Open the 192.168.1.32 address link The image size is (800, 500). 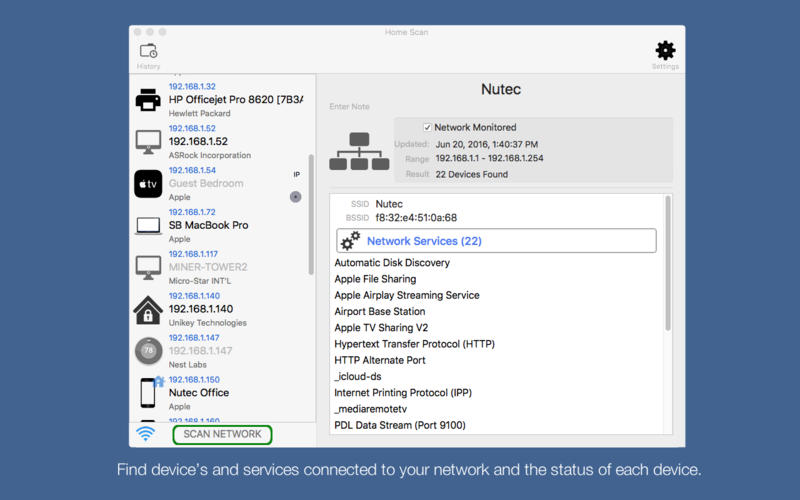(x=192, y=86)
